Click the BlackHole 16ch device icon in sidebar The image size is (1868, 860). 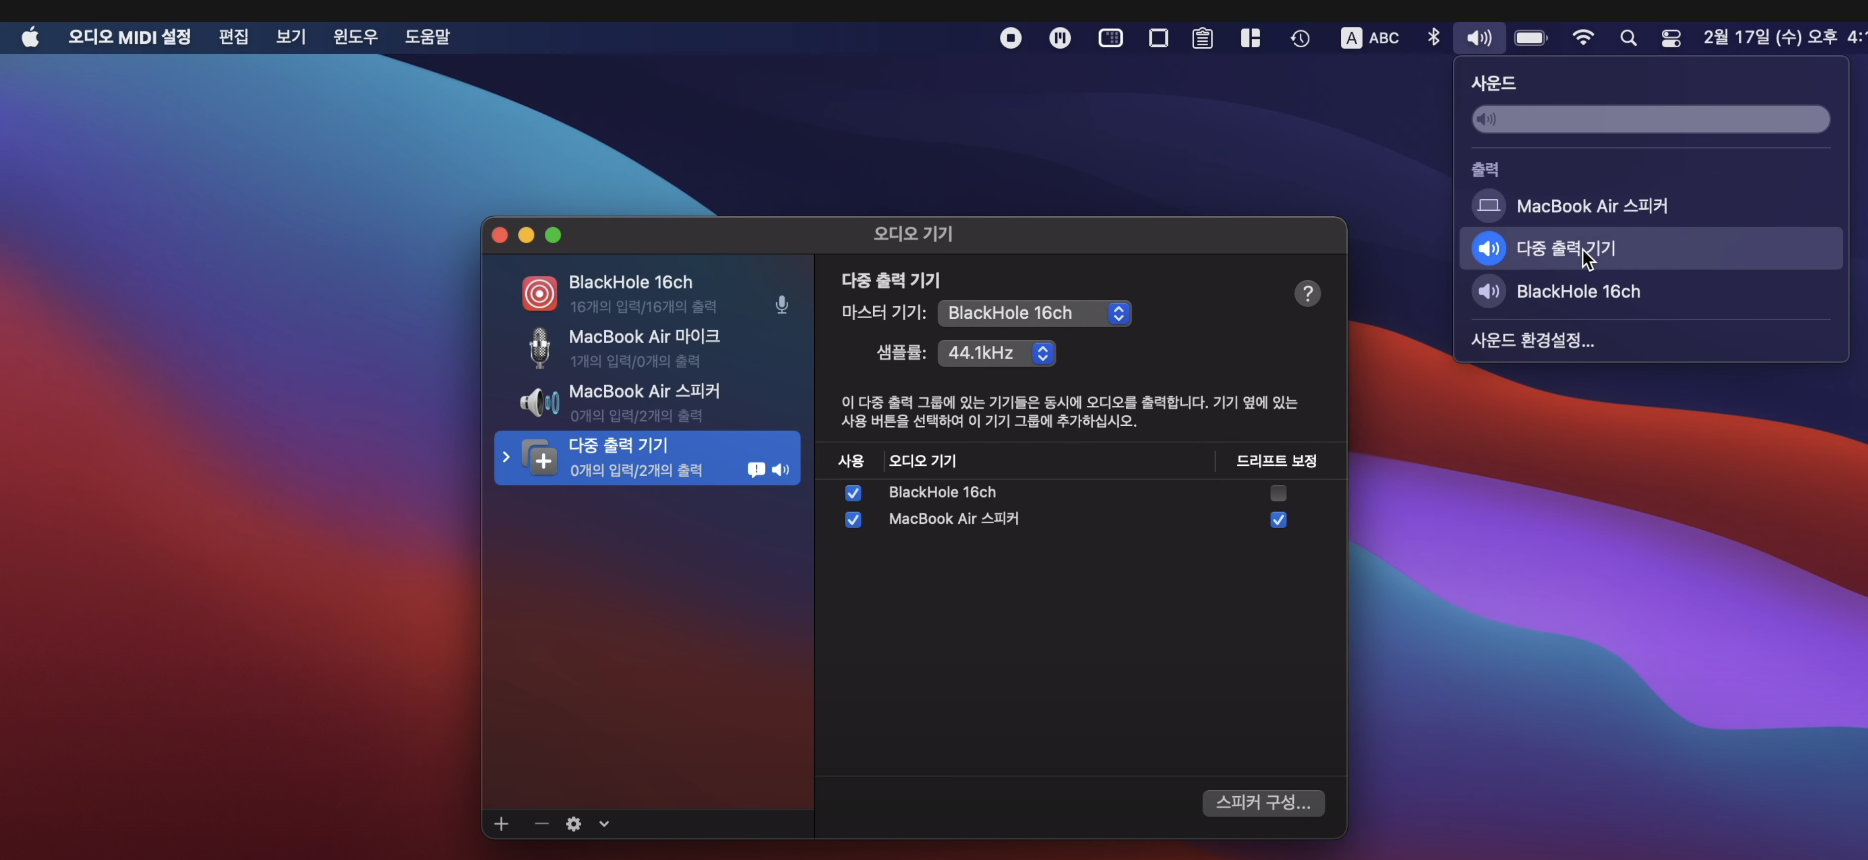pos(539,293)
